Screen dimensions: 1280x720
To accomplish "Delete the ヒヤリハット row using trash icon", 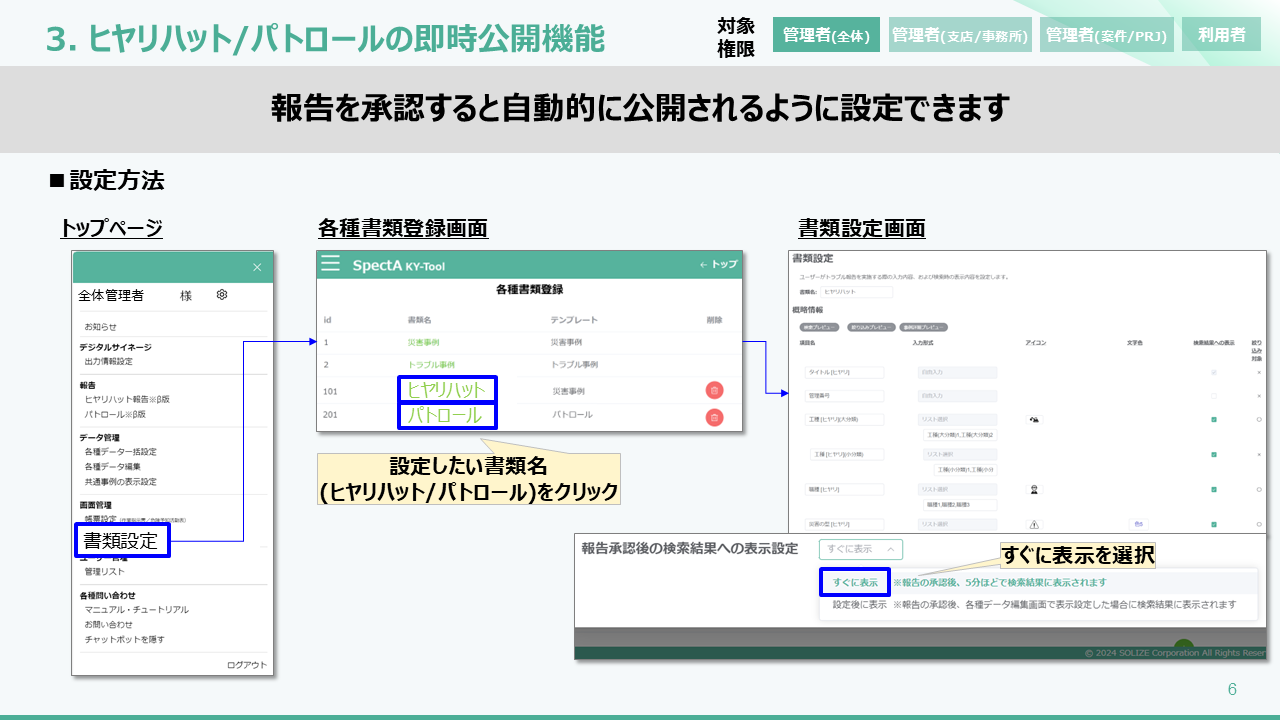I will click(x=714, y=390).
